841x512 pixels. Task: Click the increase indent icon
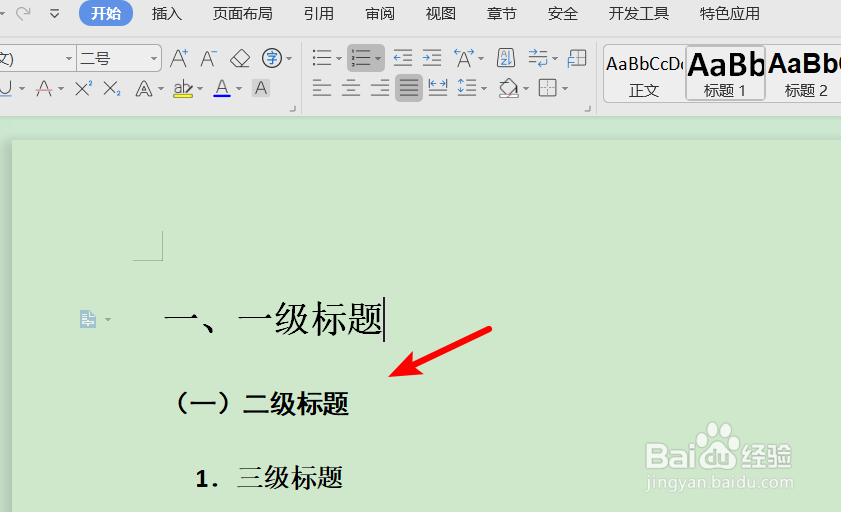432,58
